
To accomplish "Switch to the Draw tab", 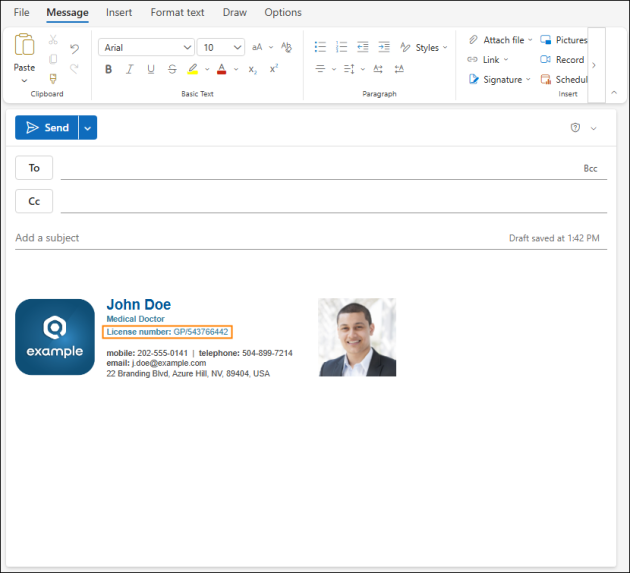I will [x=235, y=12].
